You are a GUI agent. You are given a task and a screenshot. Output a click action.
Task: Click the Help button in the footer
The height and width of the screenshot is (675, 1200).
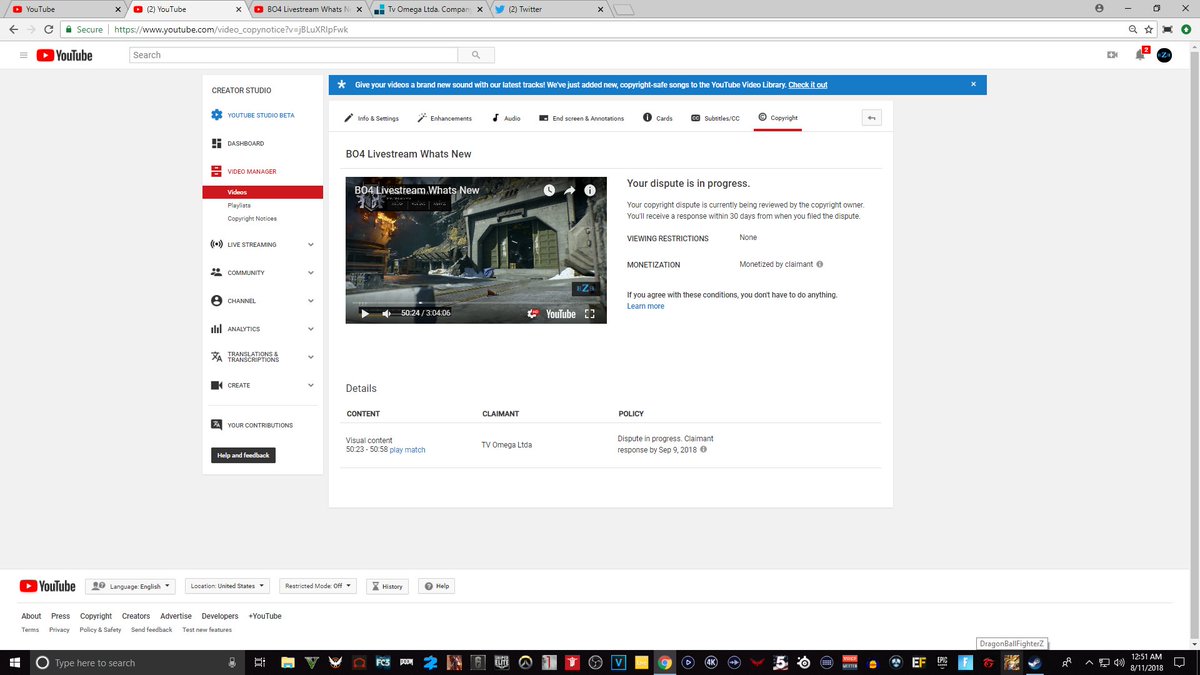pyautogui.click(x=436, y=586)
